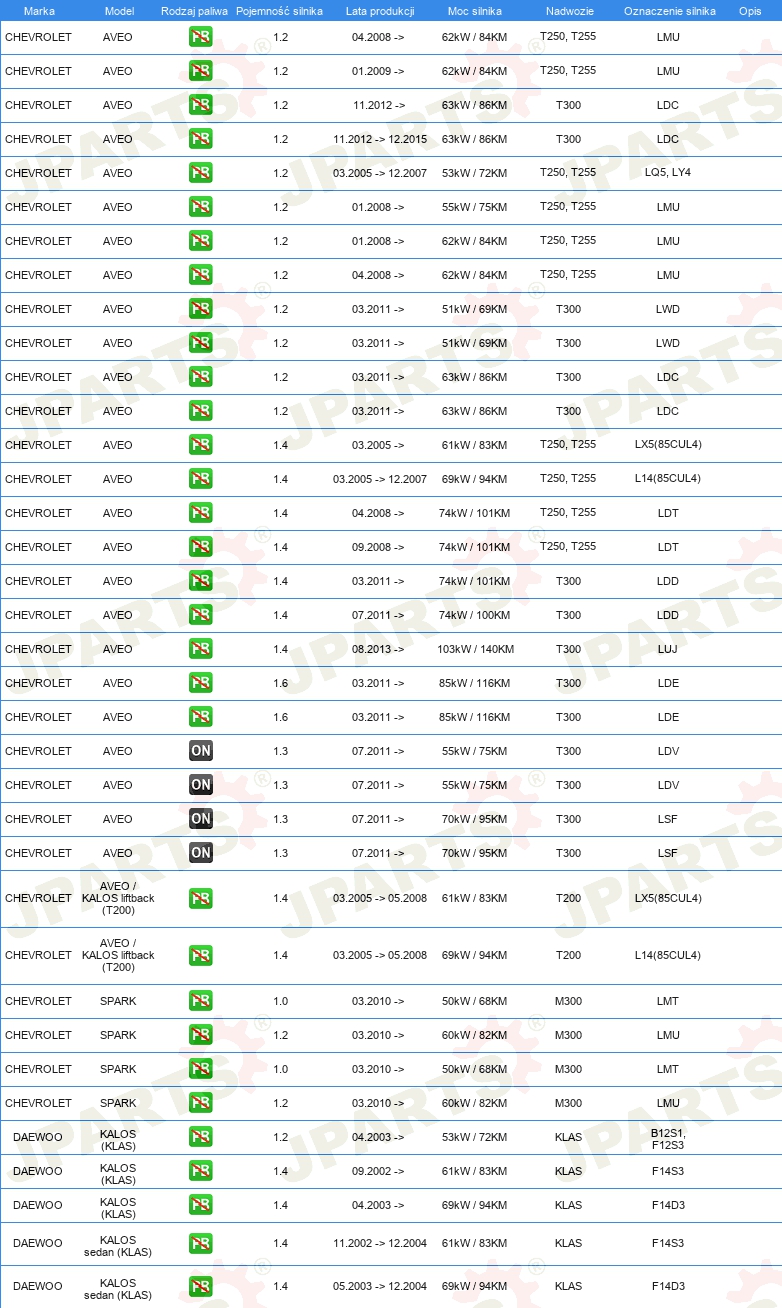Click the Rodzaj paliwa column header
Image resolution: width=782 pixels, height=1308 pixels.
pyautogui.click(x=195, y=11)
